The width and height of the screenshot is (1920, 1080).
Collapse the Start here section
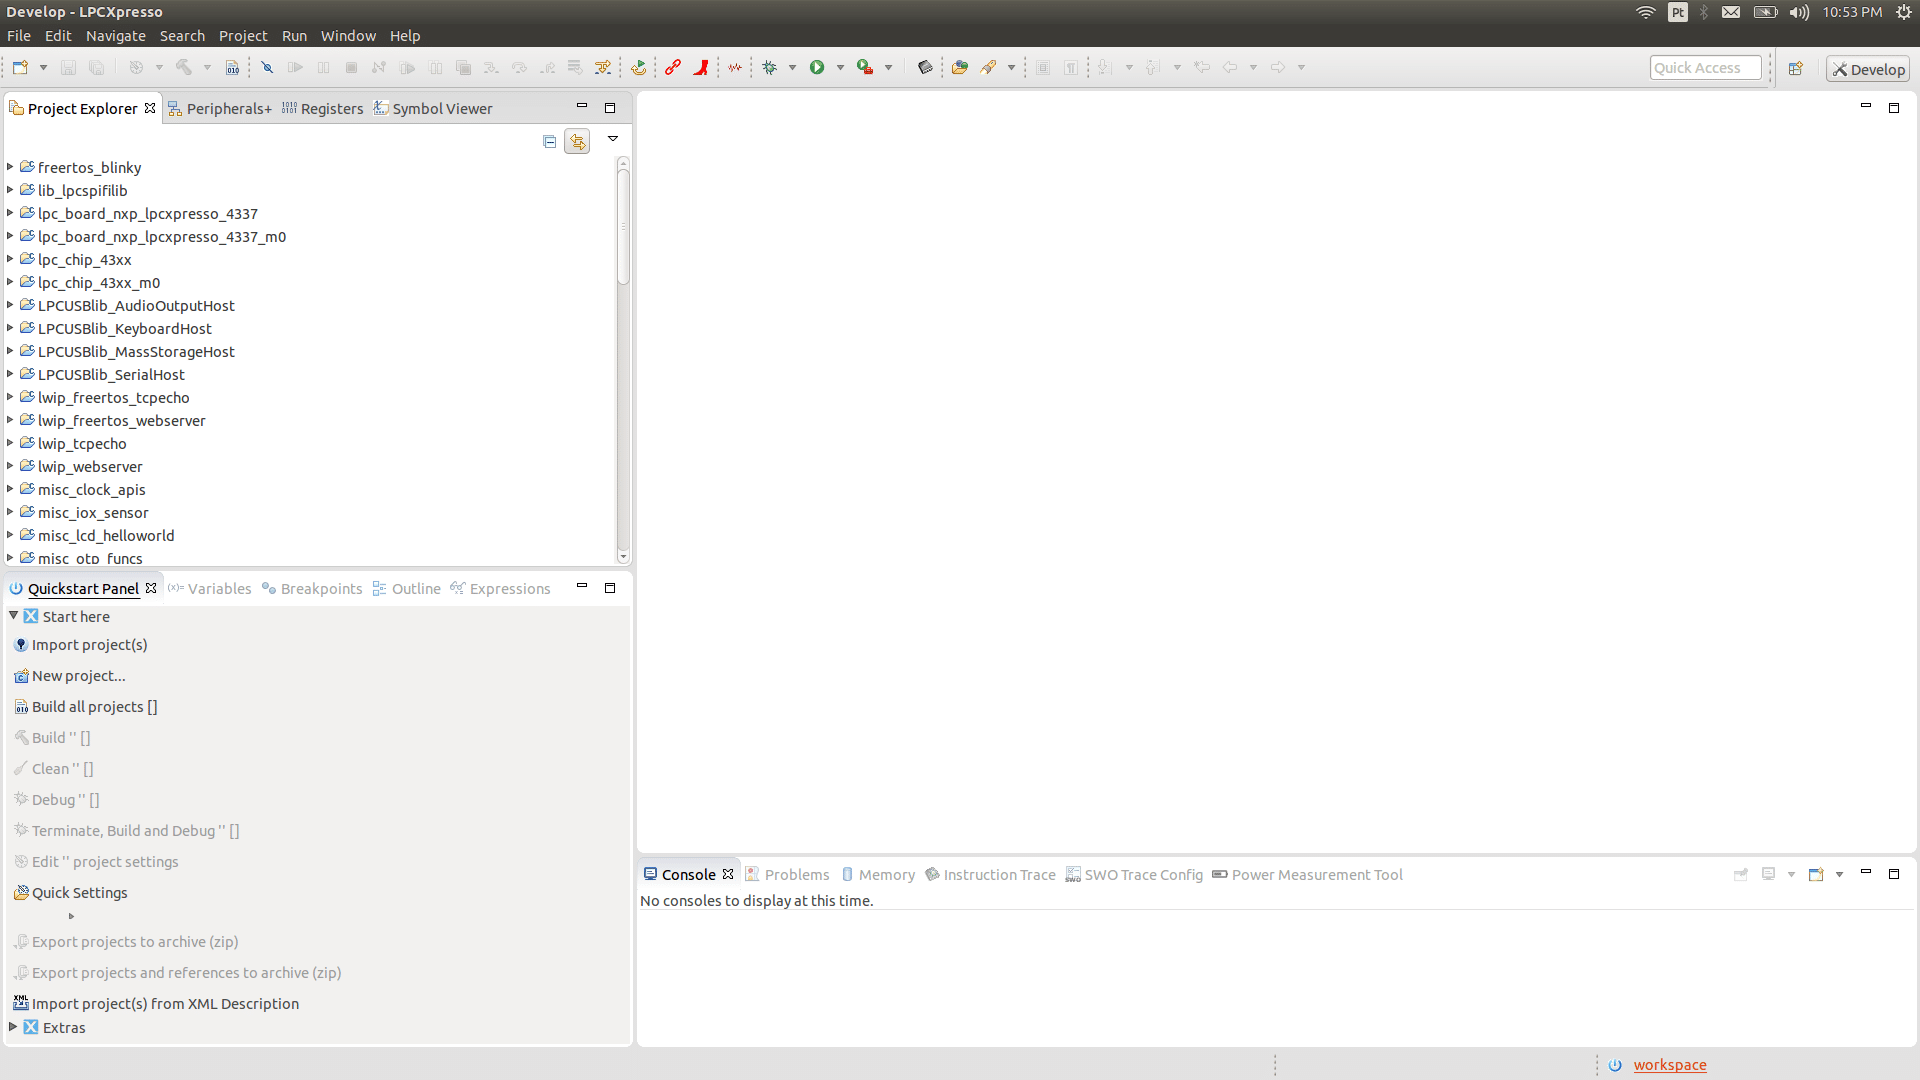tap(13, 616)
